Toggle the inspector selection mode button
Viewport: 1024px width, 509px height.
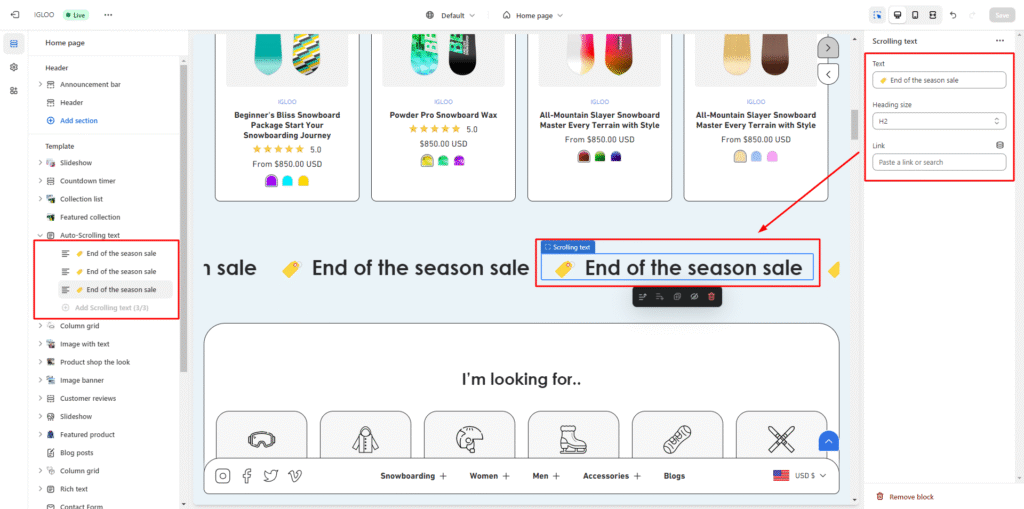coord(877,15)
